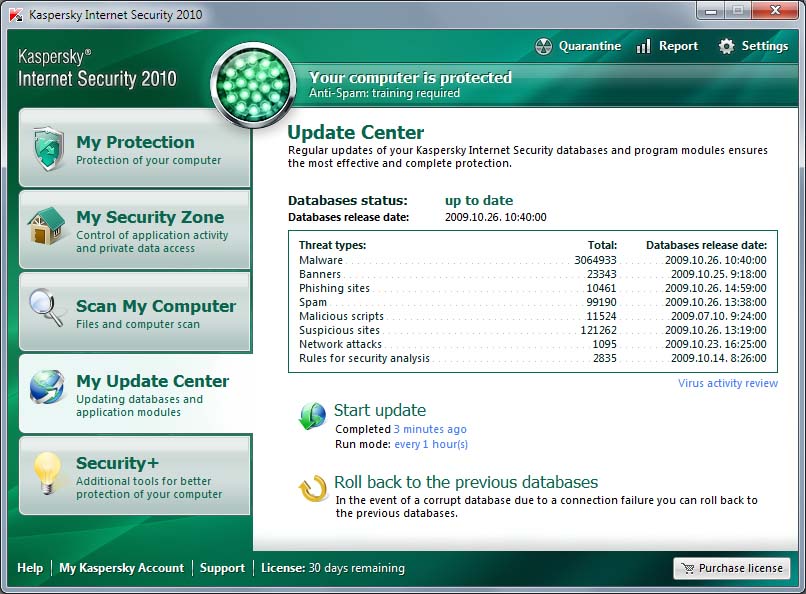Open the Report view

667,46
